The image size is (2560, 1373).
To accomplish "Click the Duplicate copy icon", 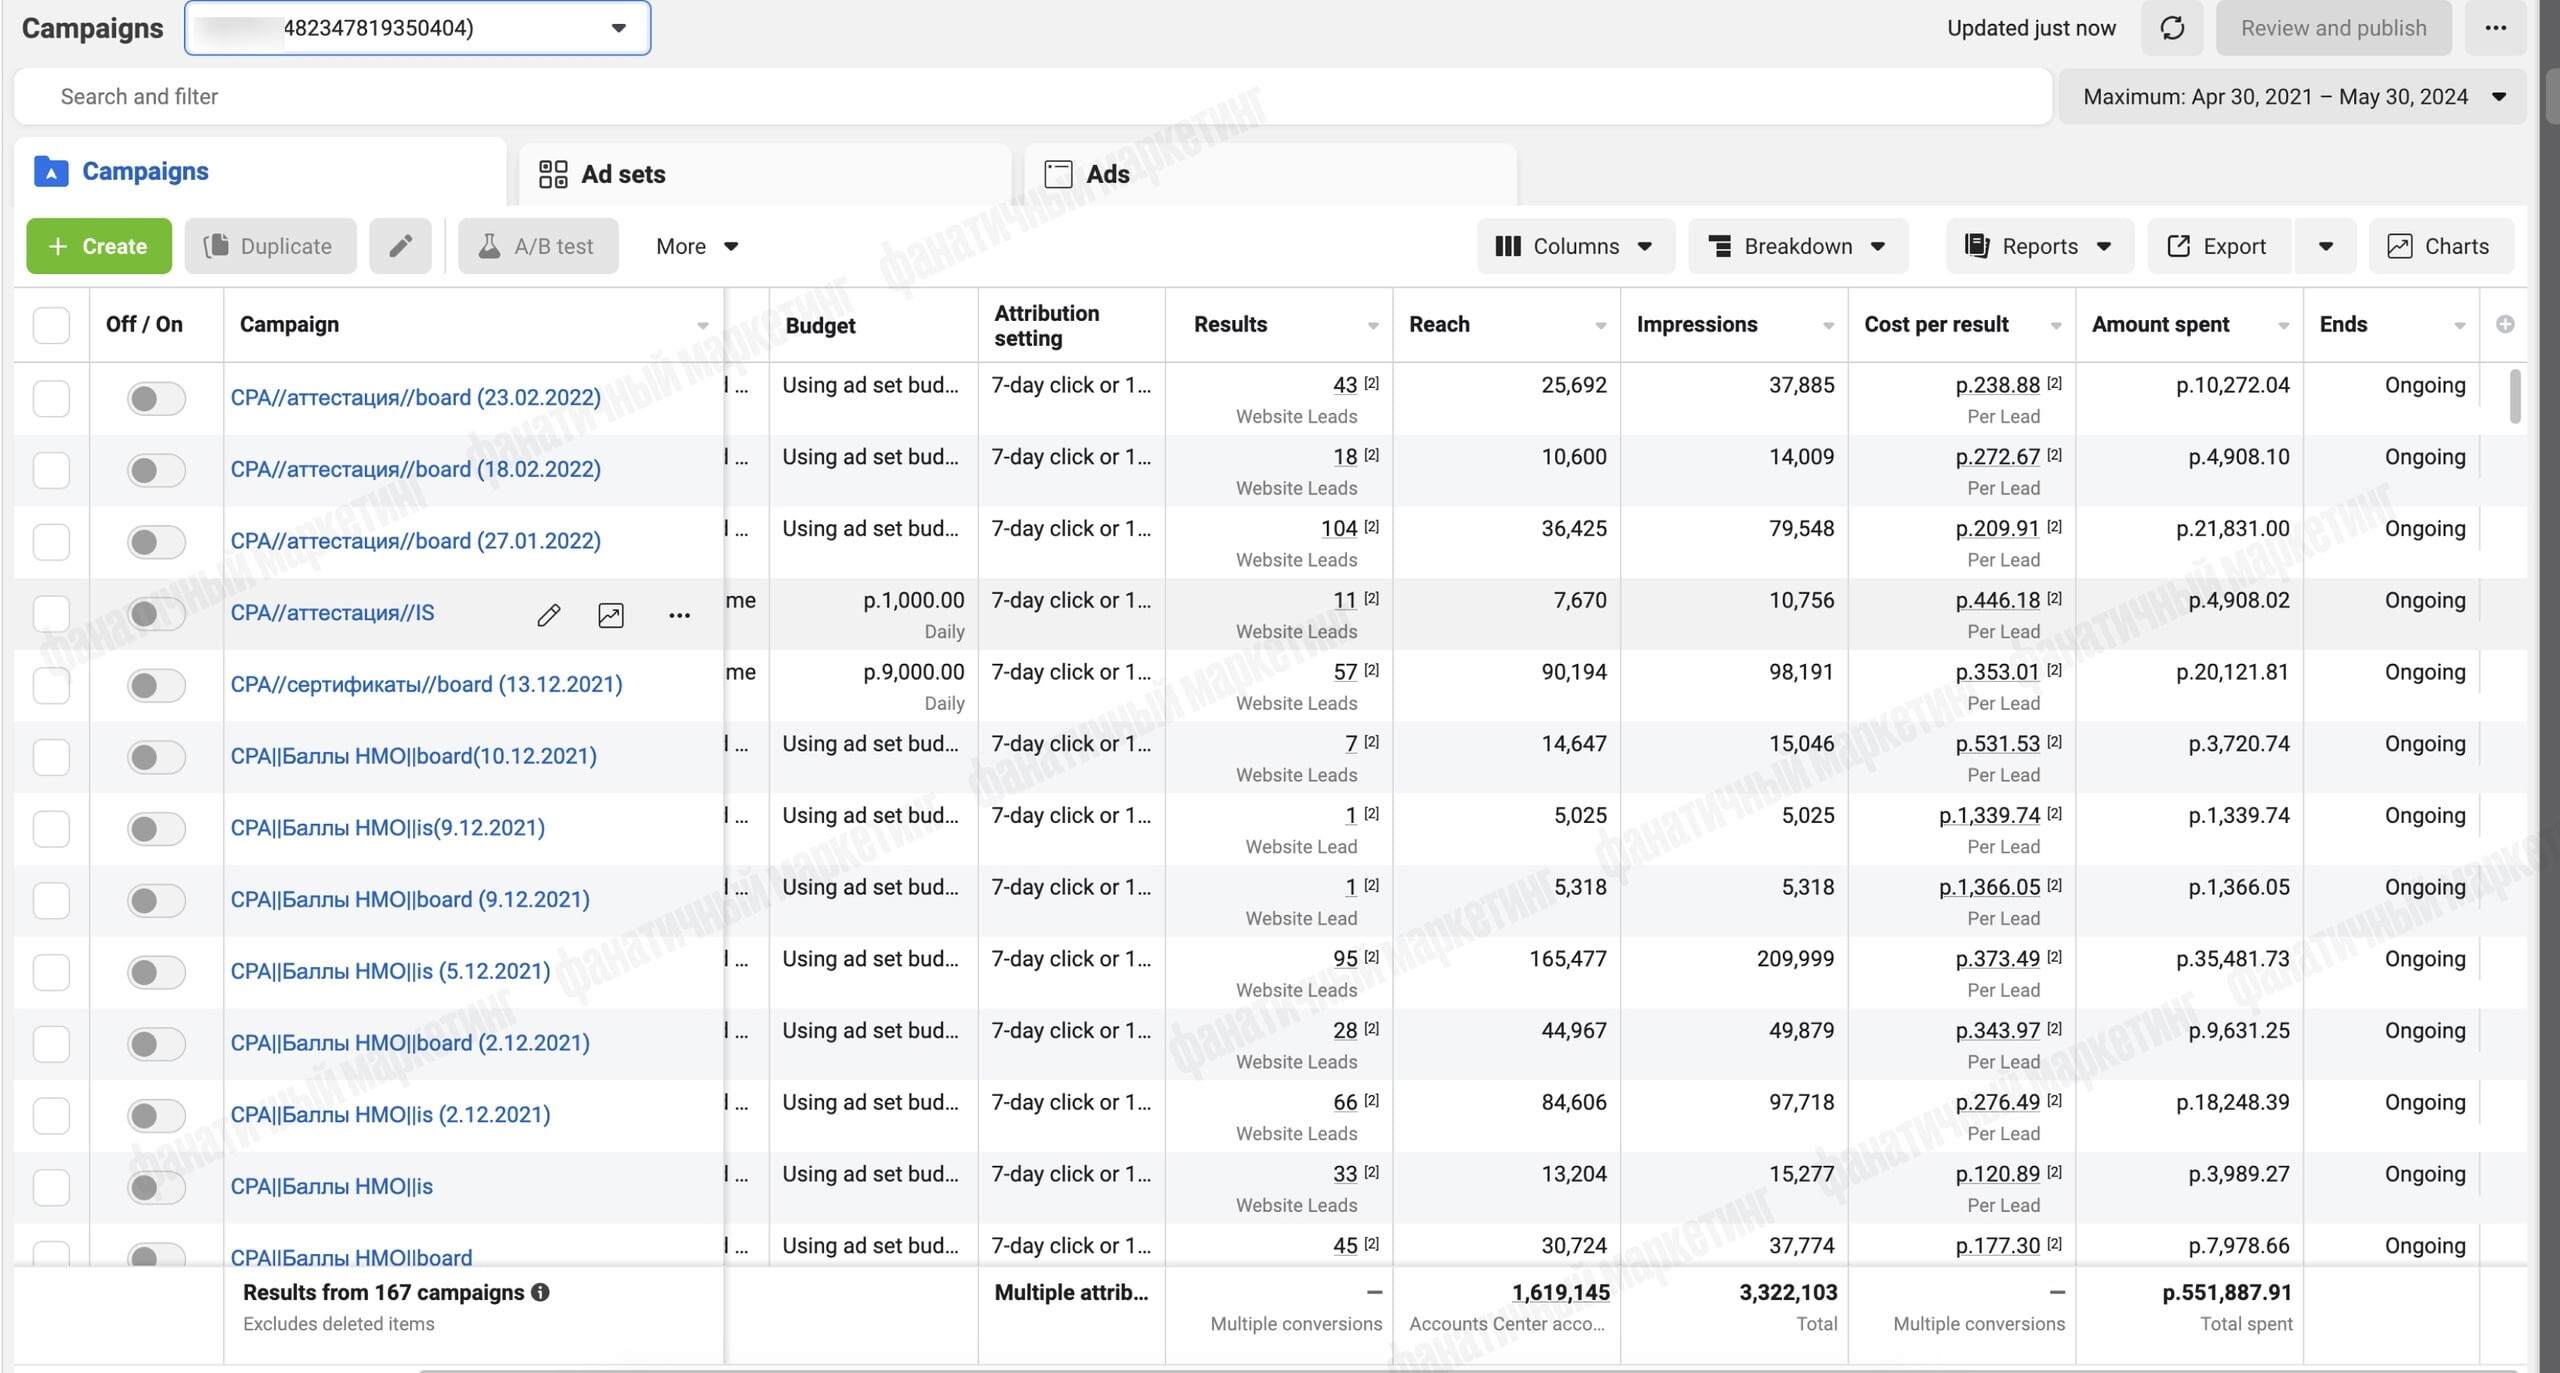I will coord(215,246).
